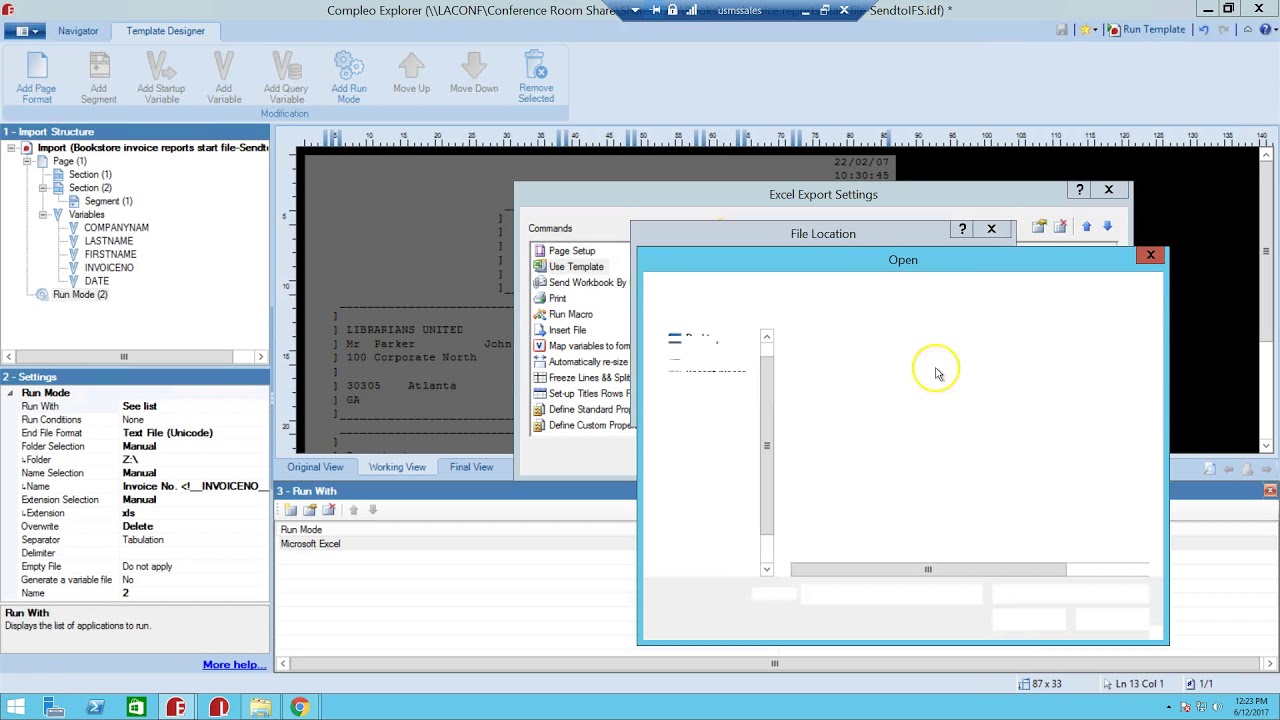Select the INVOICENO variable
This screenshot has width=1280, height=720.
pos(109,268)
